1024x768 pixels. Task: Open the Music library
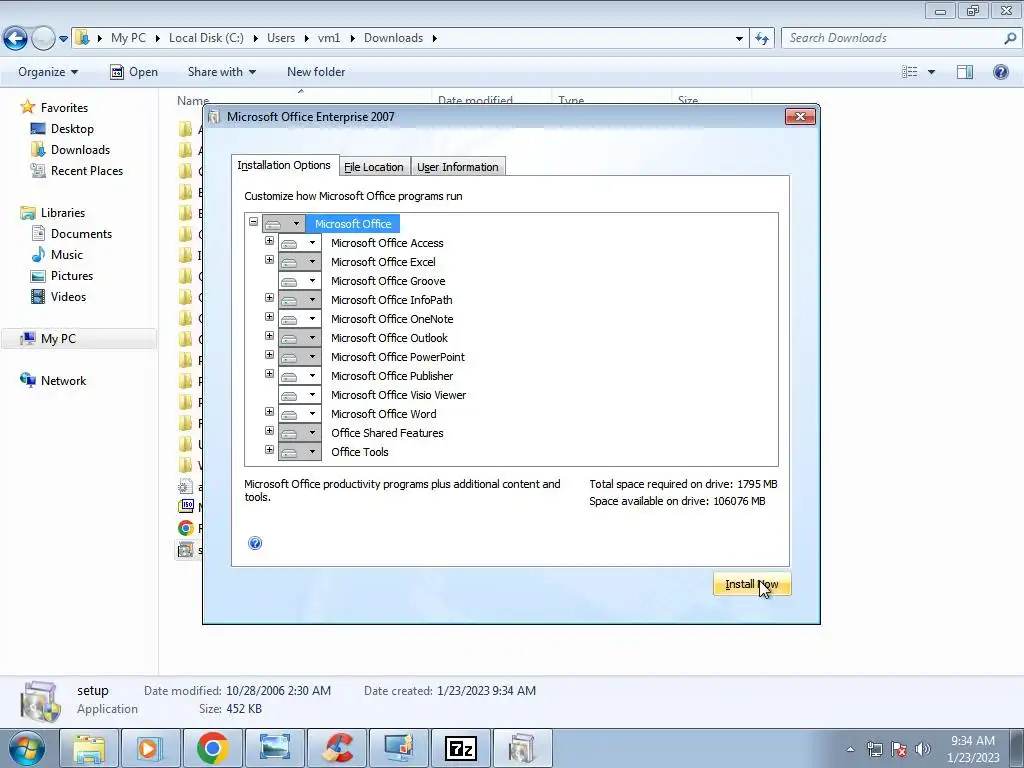(57, 255)
